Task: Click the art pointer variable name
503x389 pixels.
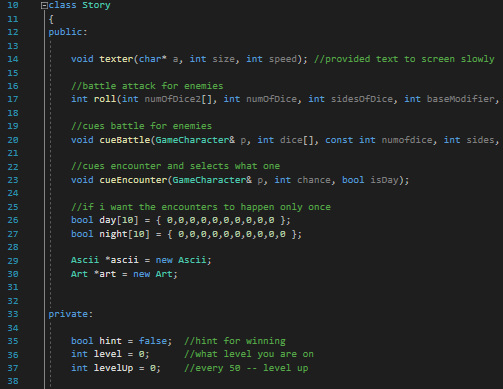Action: [108, 274]
